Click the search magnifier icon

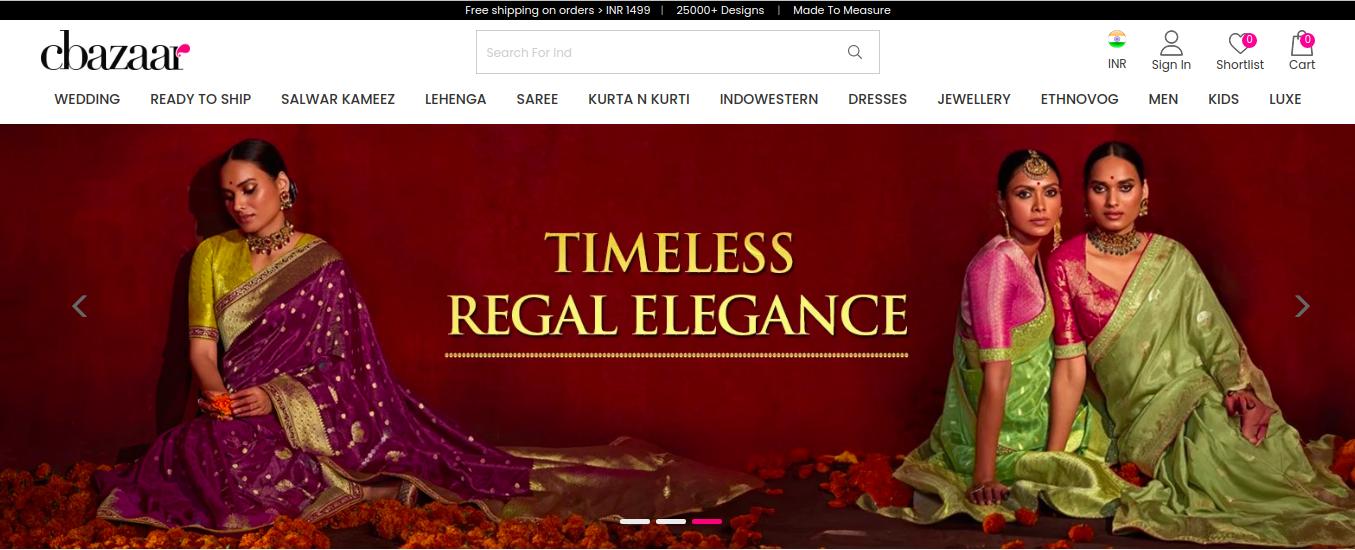click(x=855, y=52)
